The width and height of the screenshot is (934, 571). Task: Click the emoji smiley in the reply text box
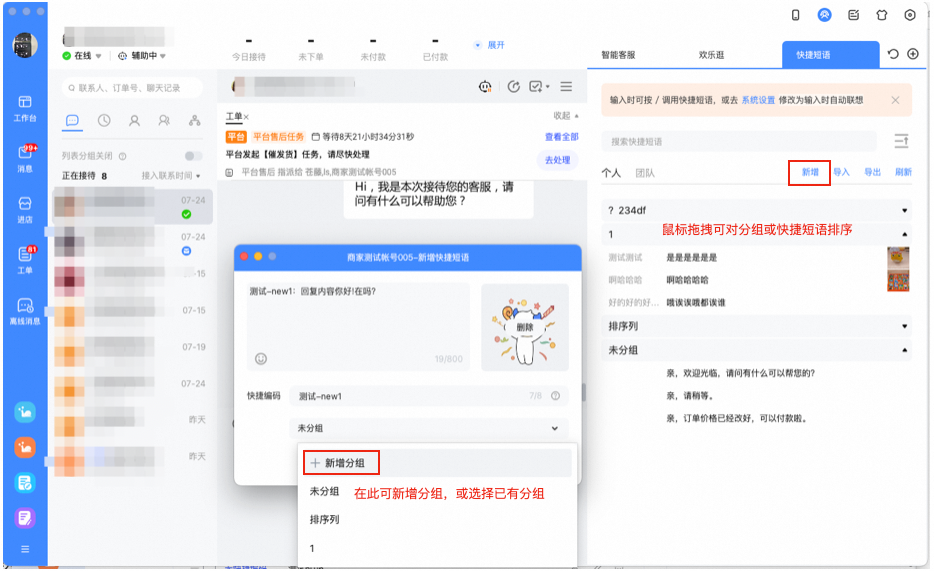click(261, 358)
